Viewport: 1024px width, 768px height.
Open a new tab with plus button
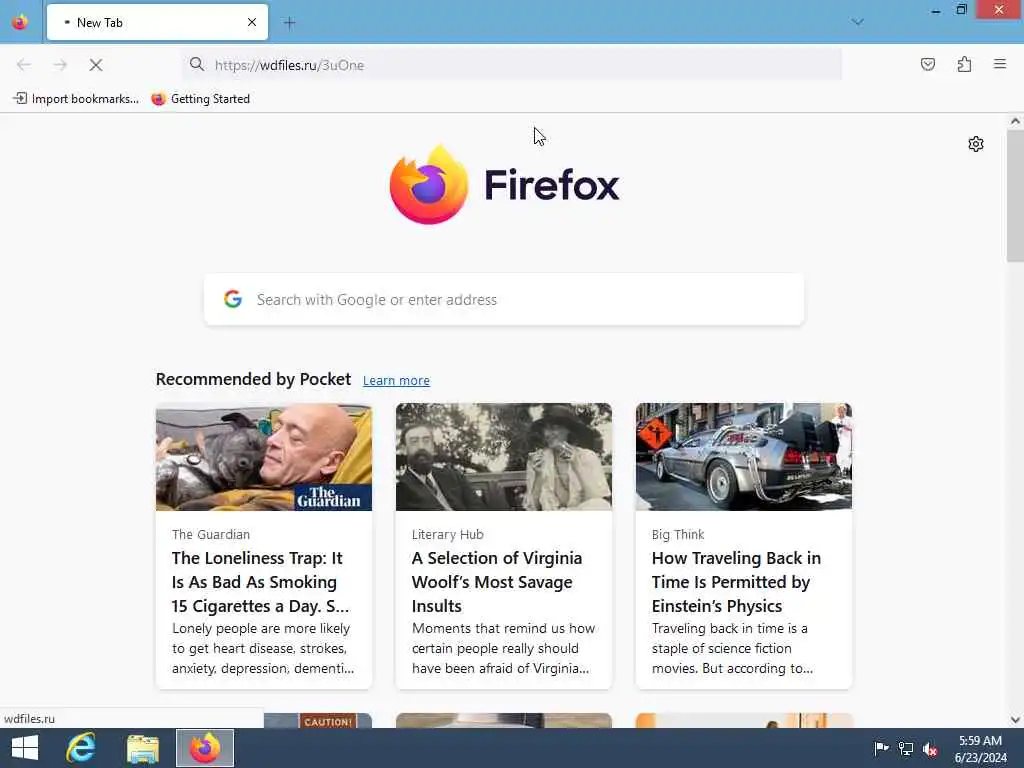(289, 23)
